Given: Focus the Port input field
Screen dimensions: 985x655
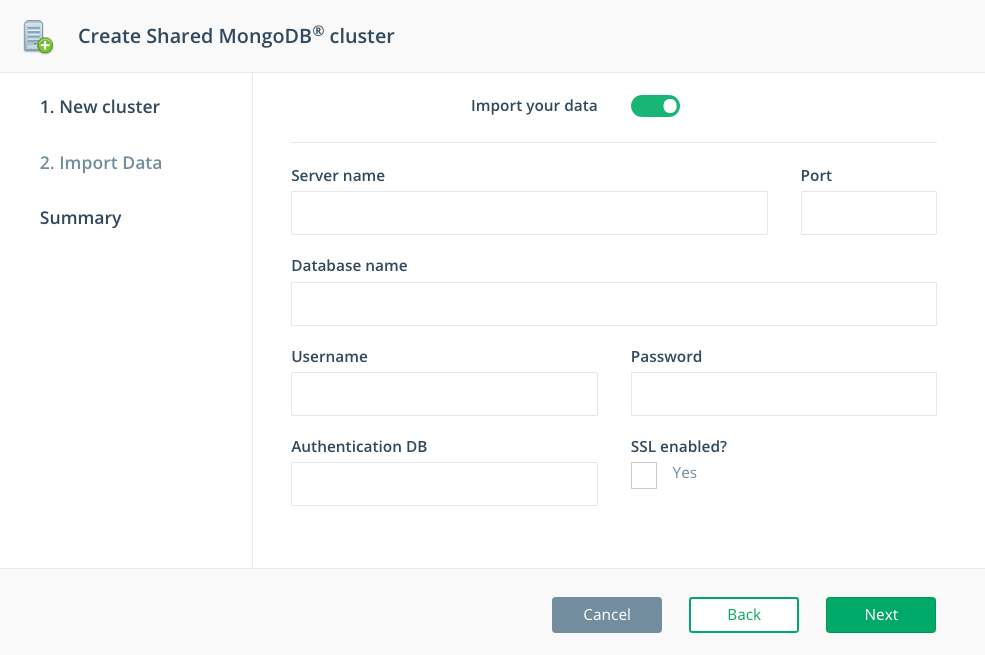Looking at the screenshot, I should tap(869, 213).
